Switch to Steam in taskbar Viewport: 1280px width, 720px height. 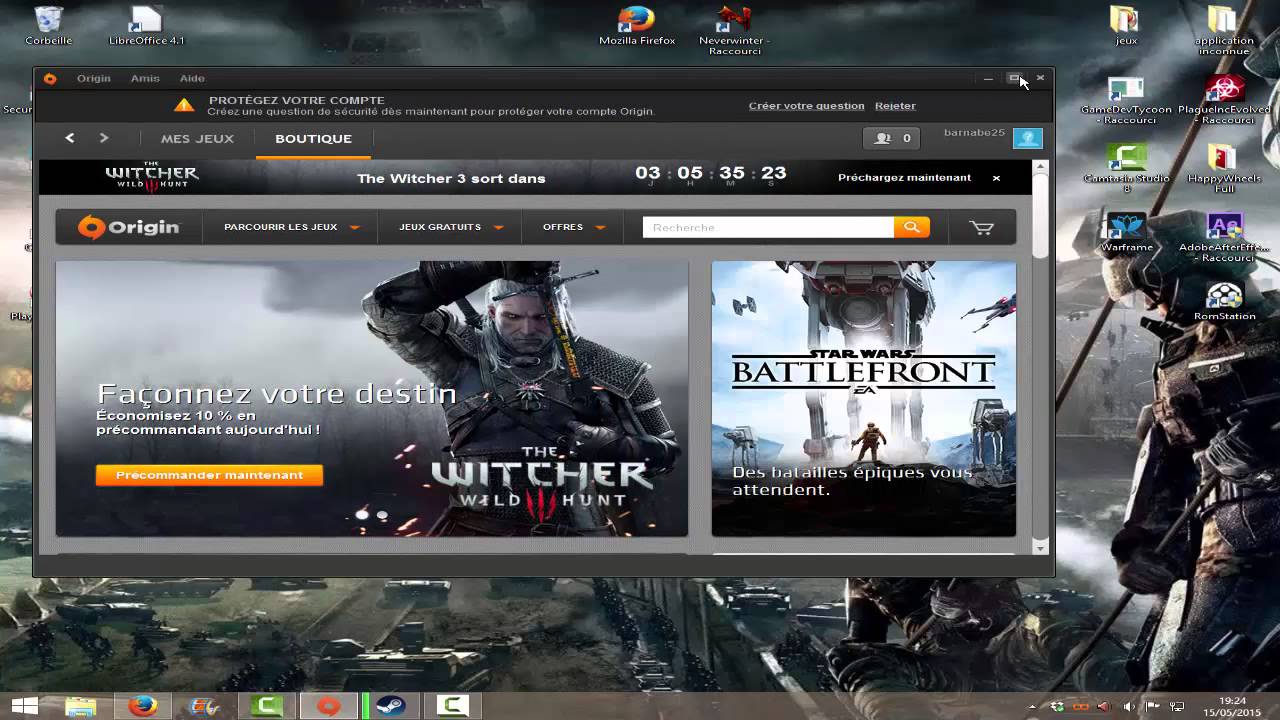(x=391, y=706)
